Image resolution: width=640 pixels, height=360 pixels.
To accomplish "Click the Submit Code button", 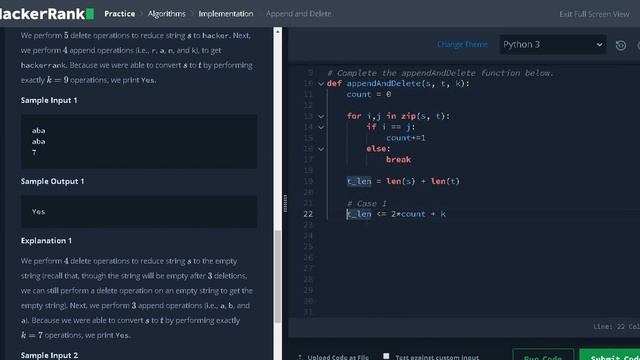I will 610,355.
